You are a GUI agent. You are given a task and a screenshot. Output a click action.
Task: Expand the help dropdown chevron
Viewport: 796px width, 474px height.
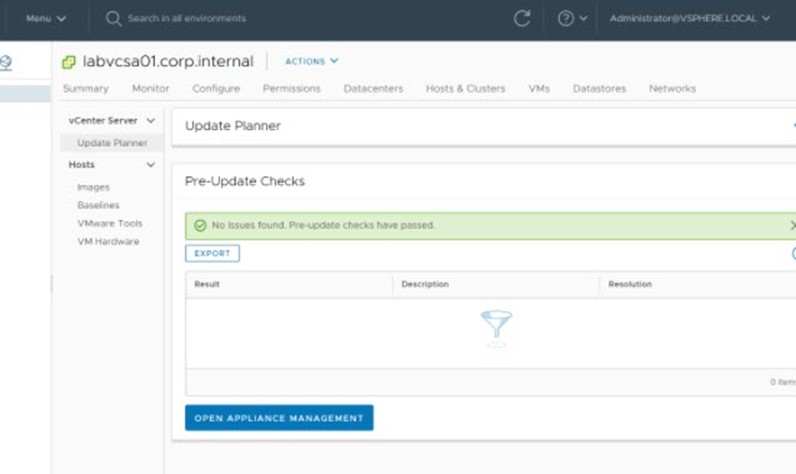click(x=583, y=18)
